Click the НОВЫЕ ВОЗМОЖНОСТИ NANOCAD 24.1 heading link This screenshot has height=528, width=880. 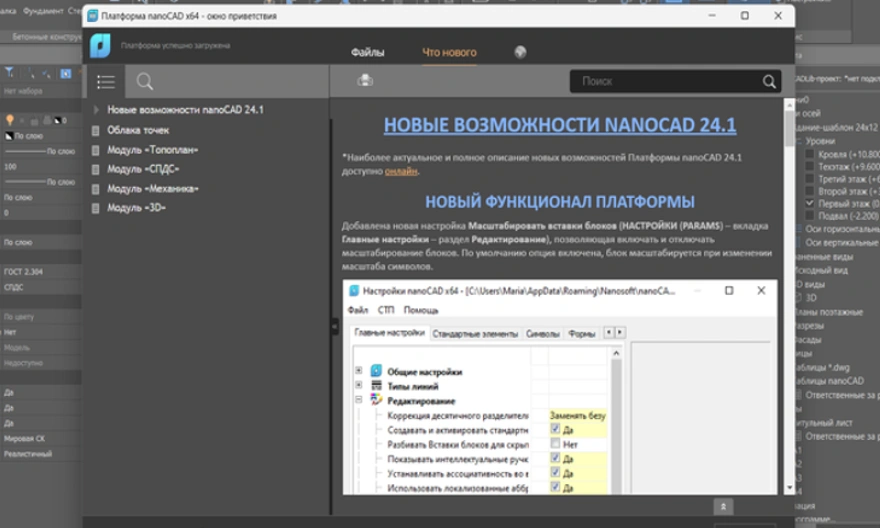tap(559, 125)
